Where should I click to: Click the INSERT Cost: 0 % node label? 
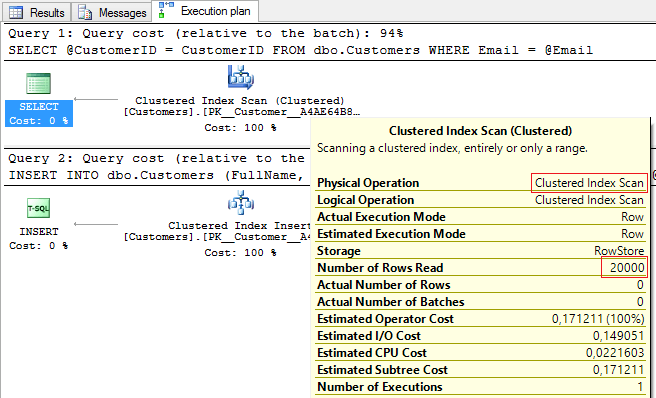click(x=38, y=239)
